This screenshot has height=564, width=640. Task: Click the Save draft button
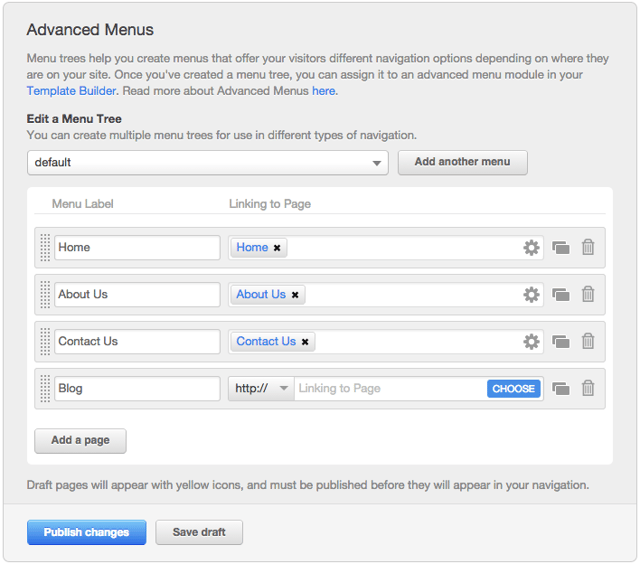point(199,532)
